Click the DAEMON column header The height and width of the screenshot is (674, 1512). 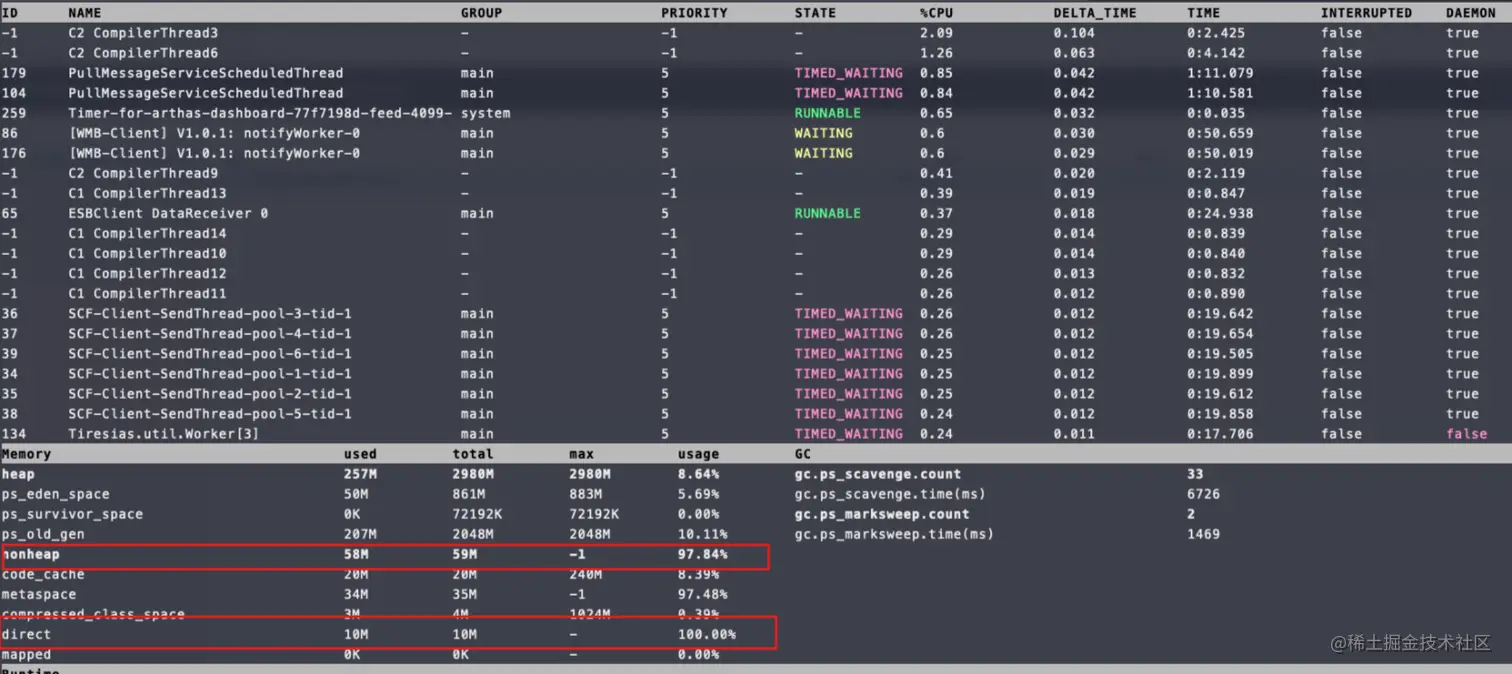(x=1470, y=13)
